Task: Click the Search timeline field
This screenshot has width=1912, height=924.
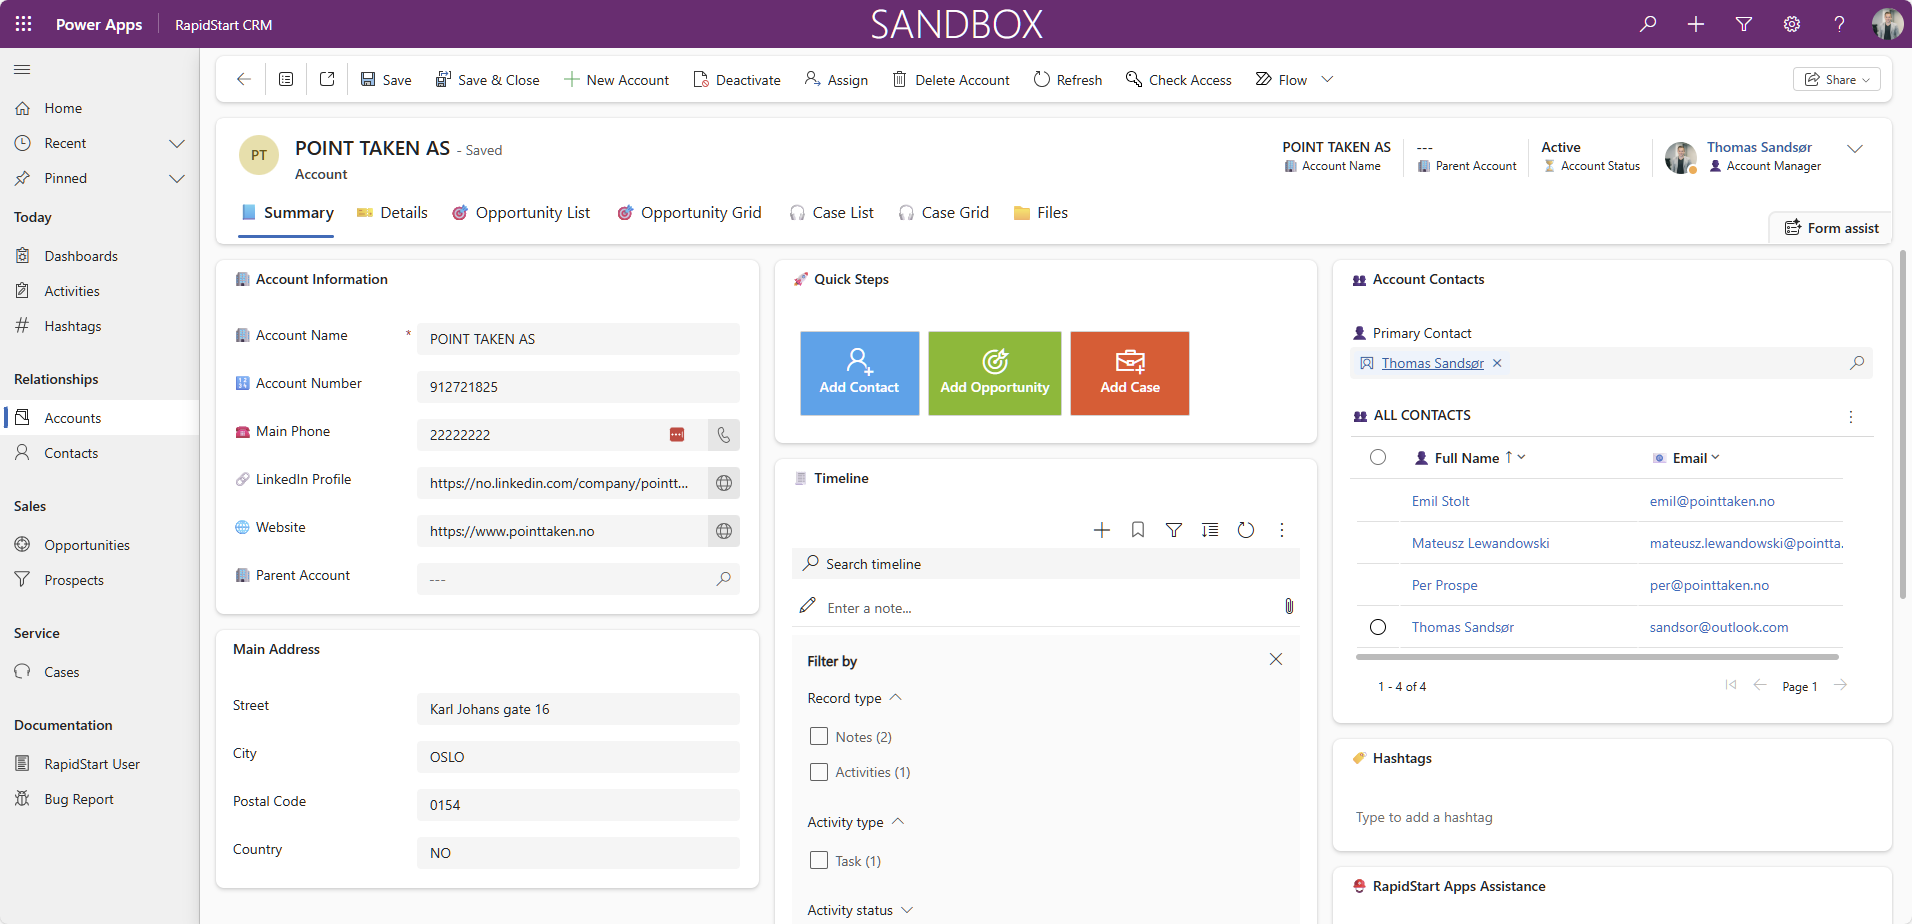Action: (1046, 564)
